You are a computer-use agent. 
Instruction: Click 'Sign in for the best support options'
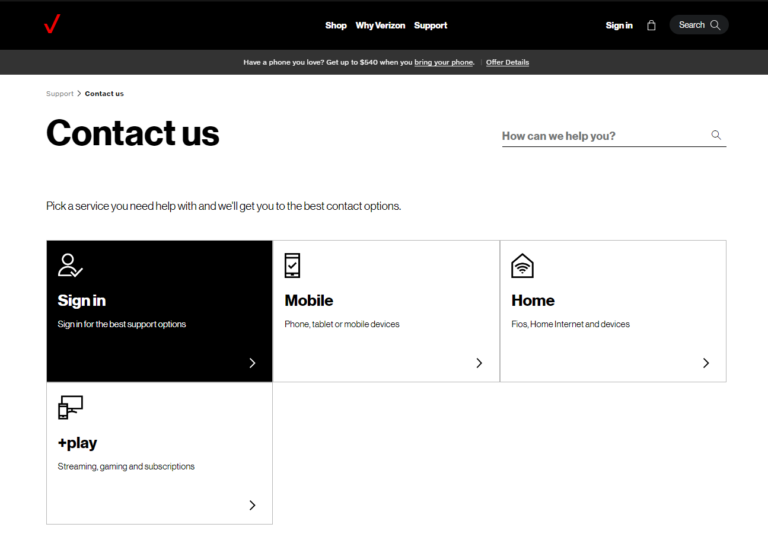point(122,324)
